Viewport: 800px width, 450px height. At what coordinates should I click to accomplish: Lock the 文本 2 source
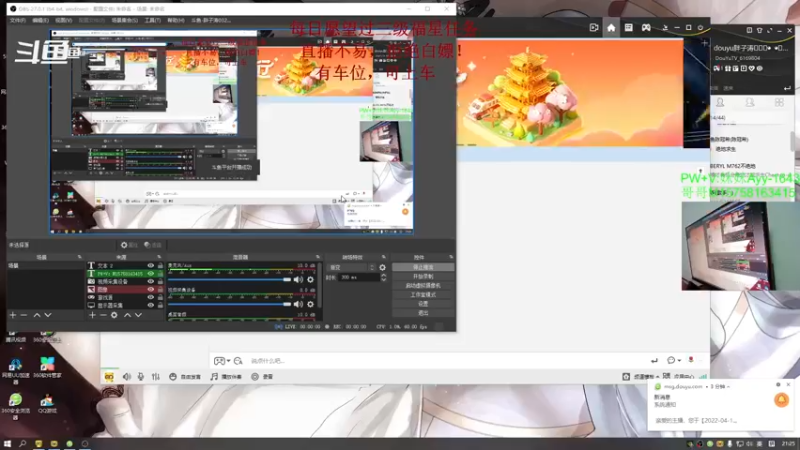160,266
